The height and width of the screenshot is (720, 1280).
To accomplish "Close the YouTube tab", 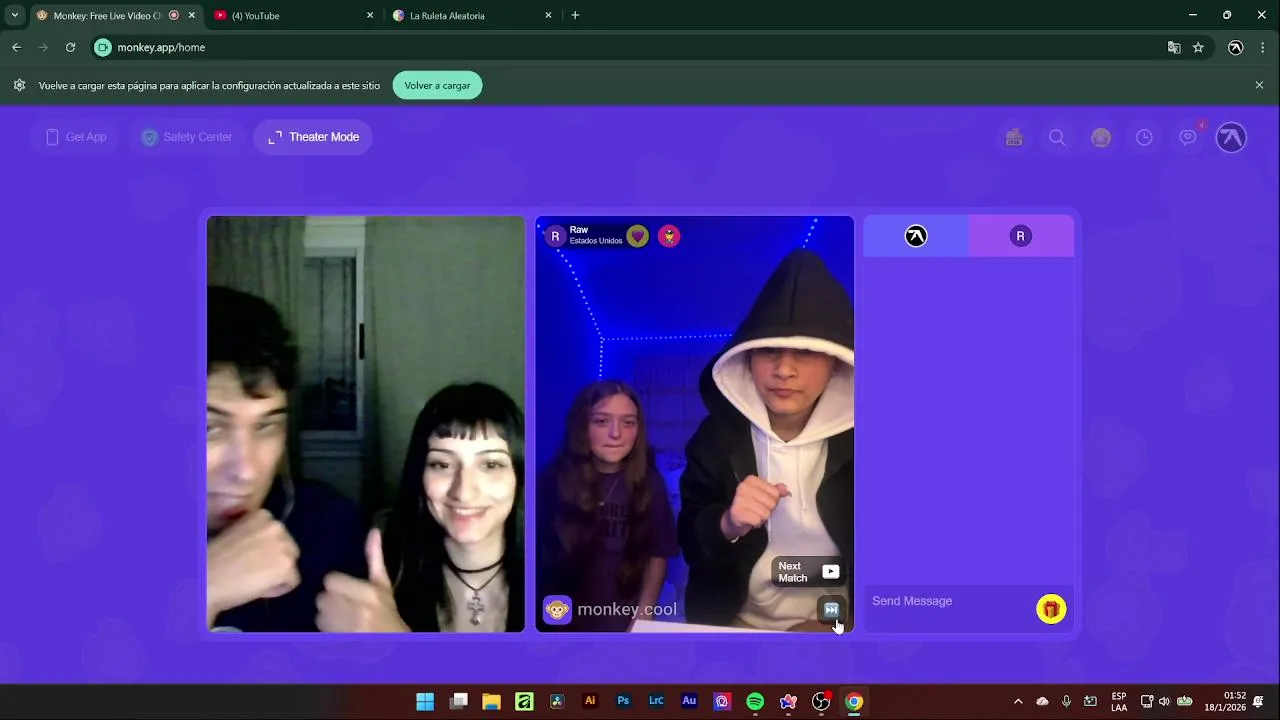I will tap(370, 15).
